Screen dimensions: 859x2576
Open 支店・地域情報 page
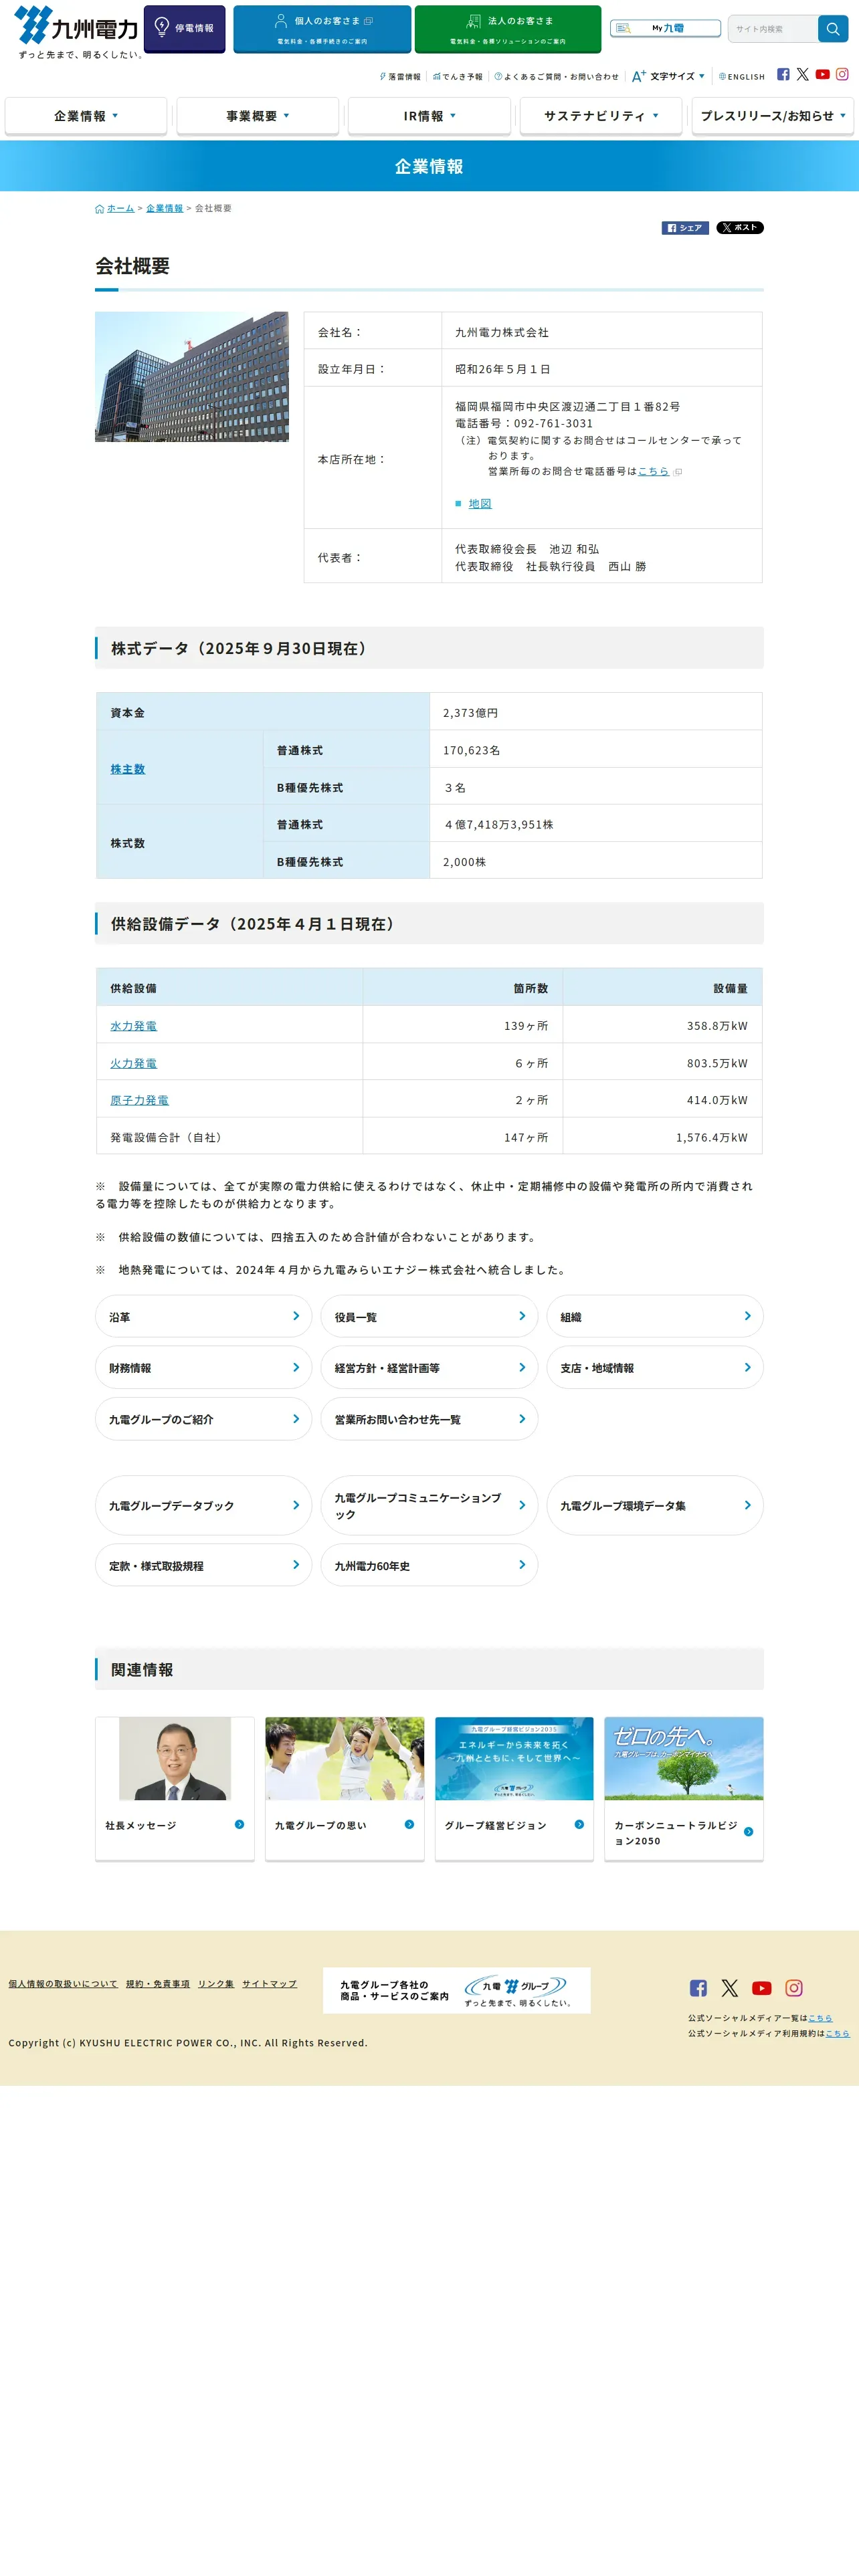tap(655, 1368)
